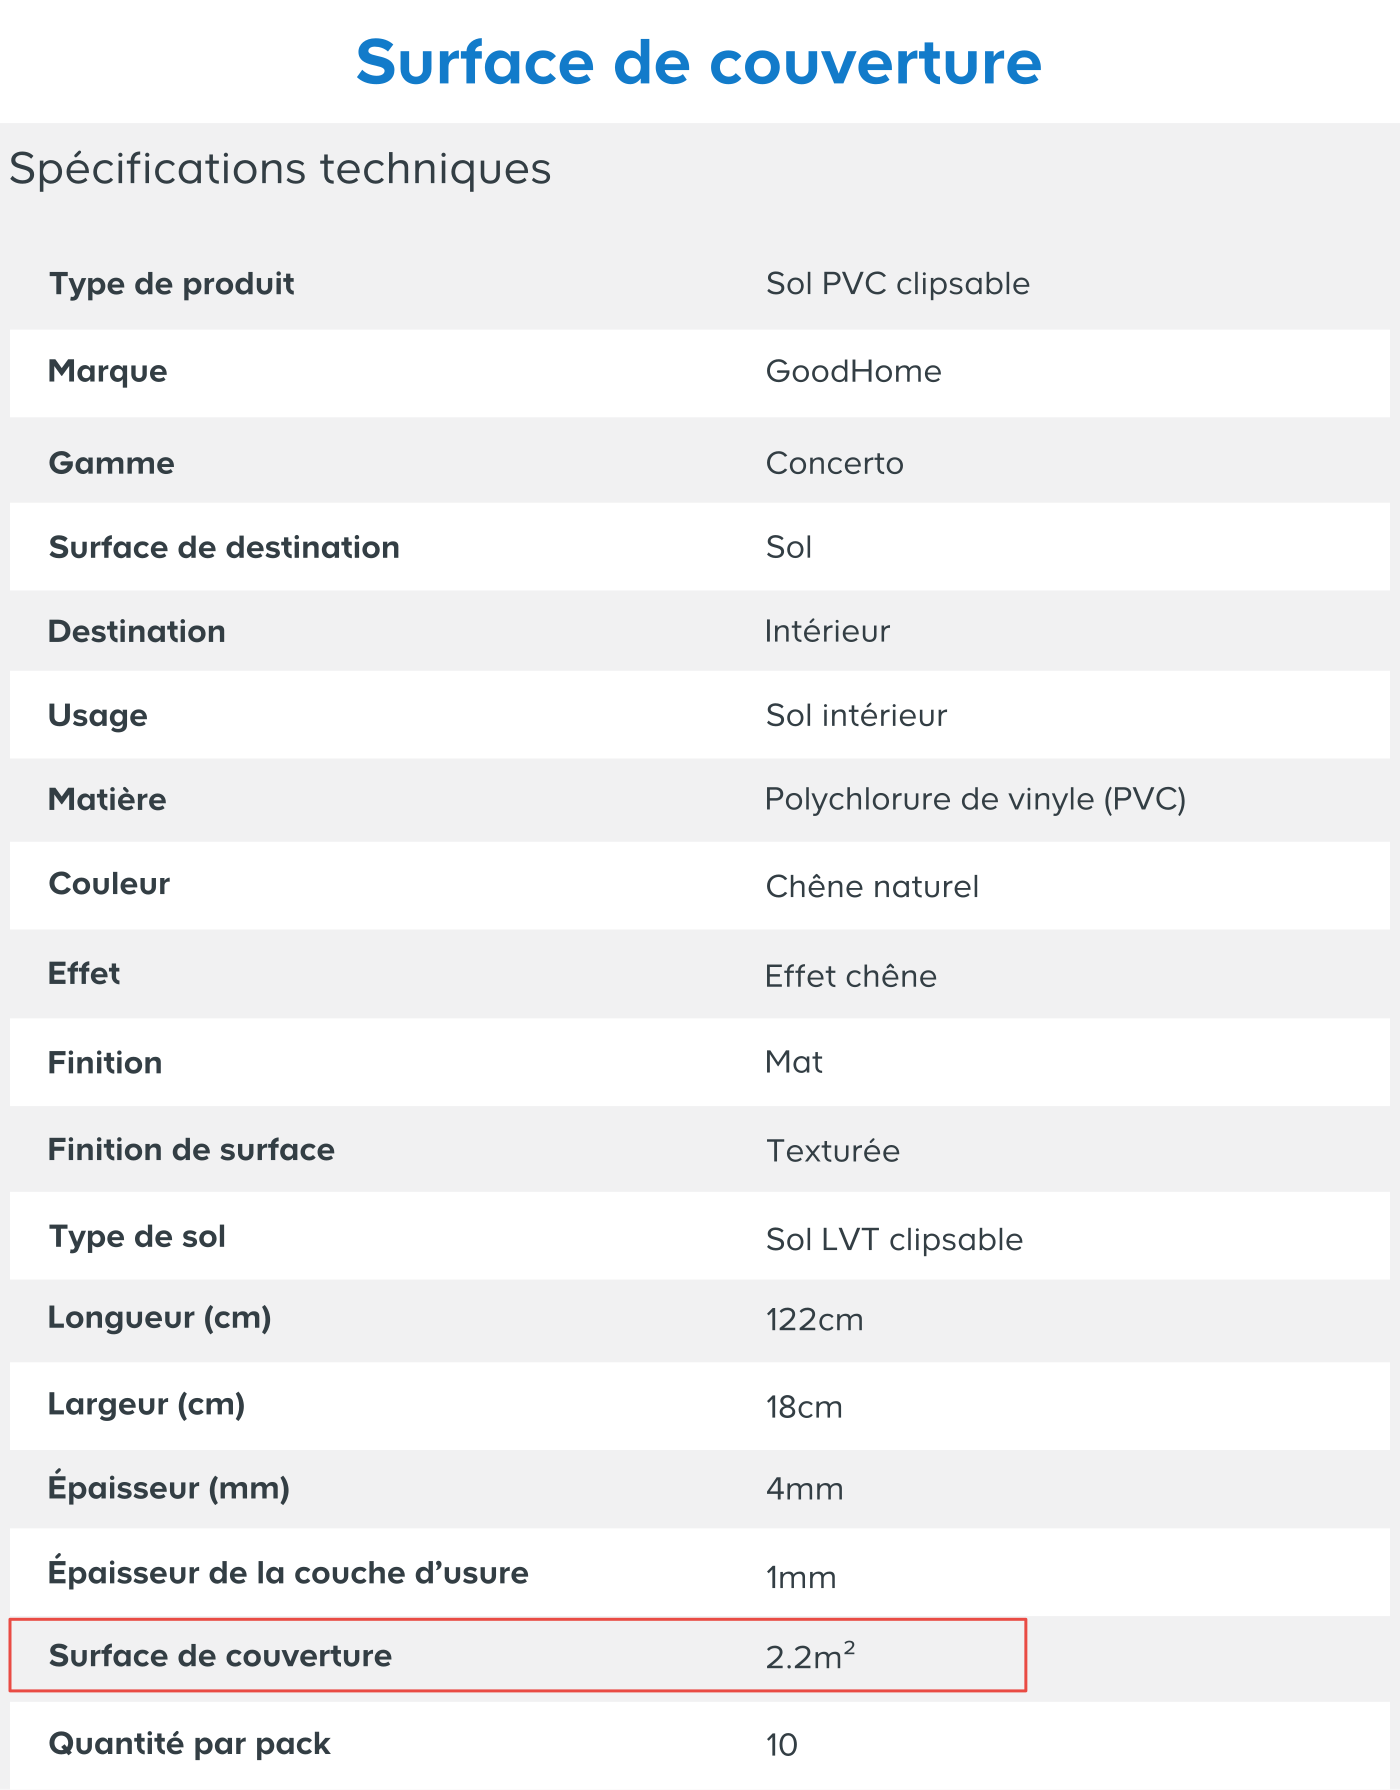
Task: Click the 'Spécifications techniques' section heading
Action: [x=280, y=168]
